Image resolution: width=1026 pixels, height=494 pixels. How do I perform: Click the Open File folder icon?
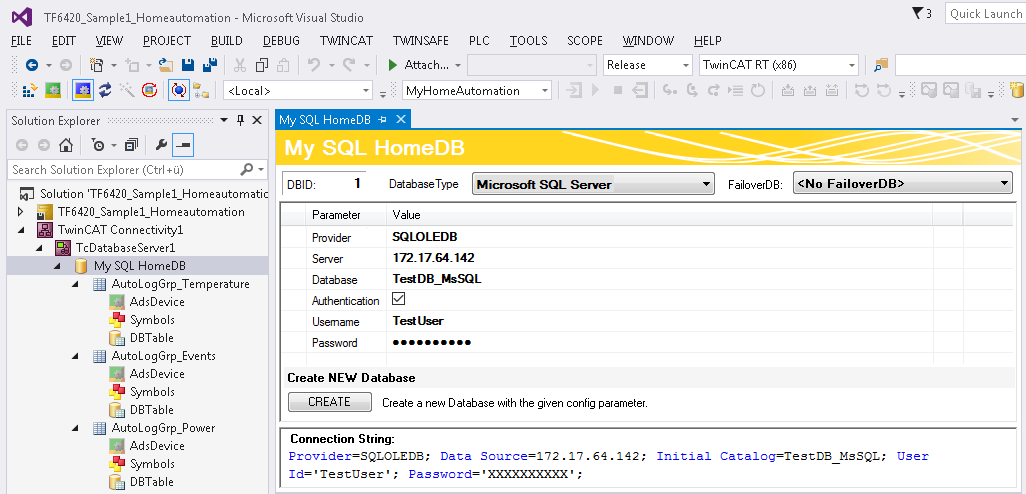[166, 65]
